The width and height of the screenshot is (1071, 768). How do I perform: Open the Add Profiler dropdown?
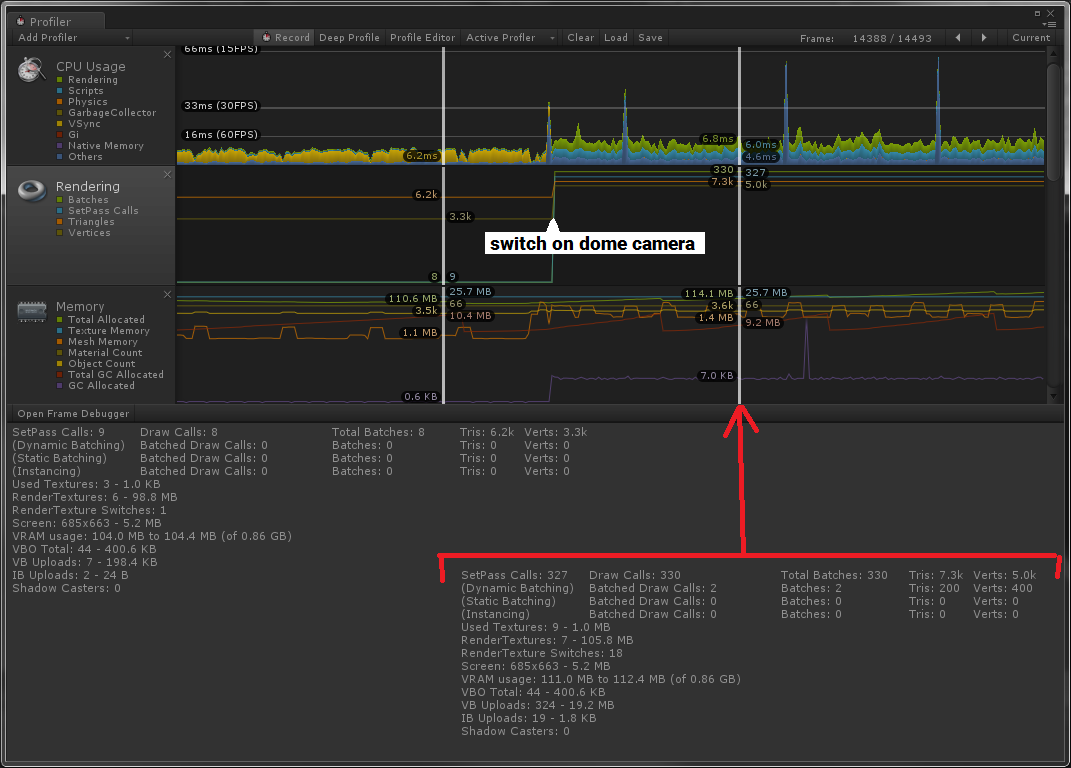[72, 38]
